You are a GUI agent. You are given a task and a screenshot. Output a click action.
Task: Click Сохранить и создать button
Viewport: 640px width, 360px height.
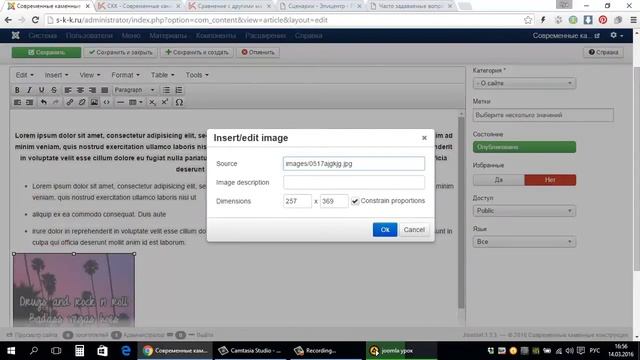tap(197, 52)
